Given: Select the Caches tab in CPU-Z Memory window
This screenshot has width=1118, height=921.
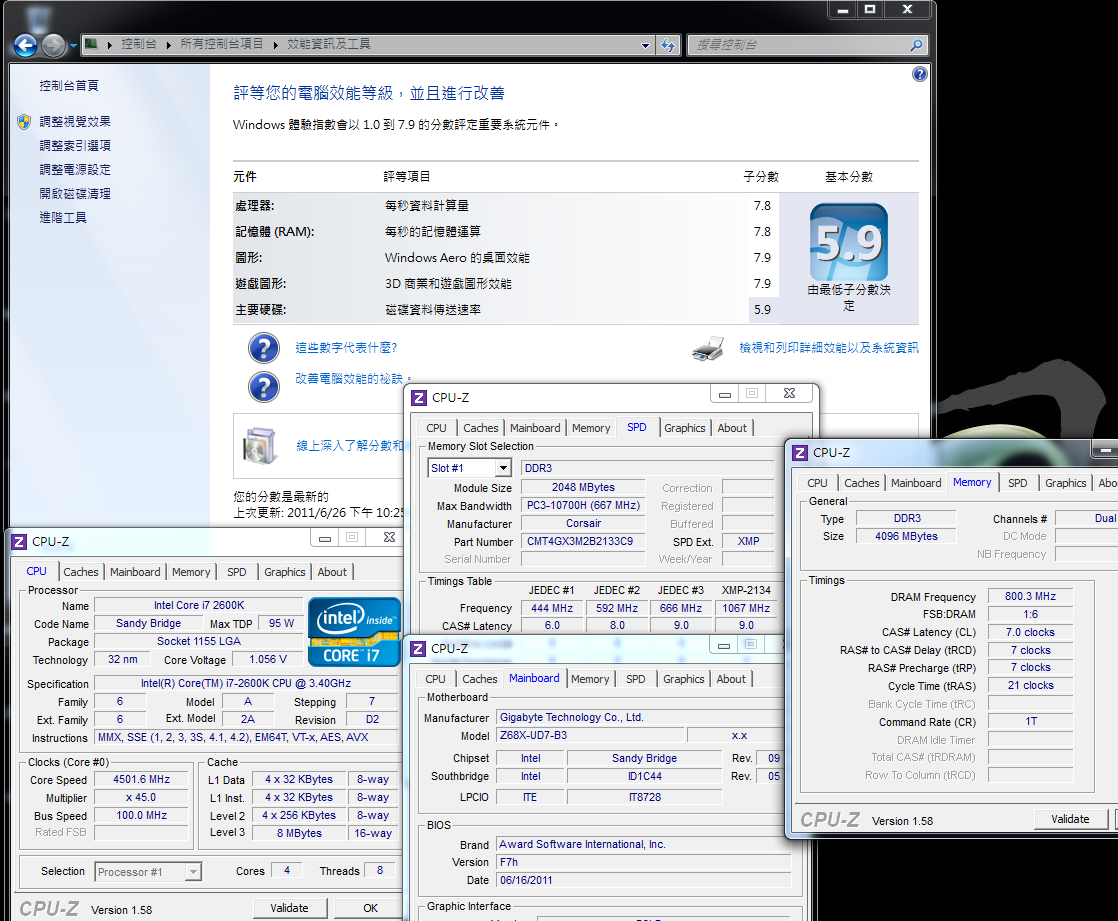Looking at the screenshot, I should [861, 483].
